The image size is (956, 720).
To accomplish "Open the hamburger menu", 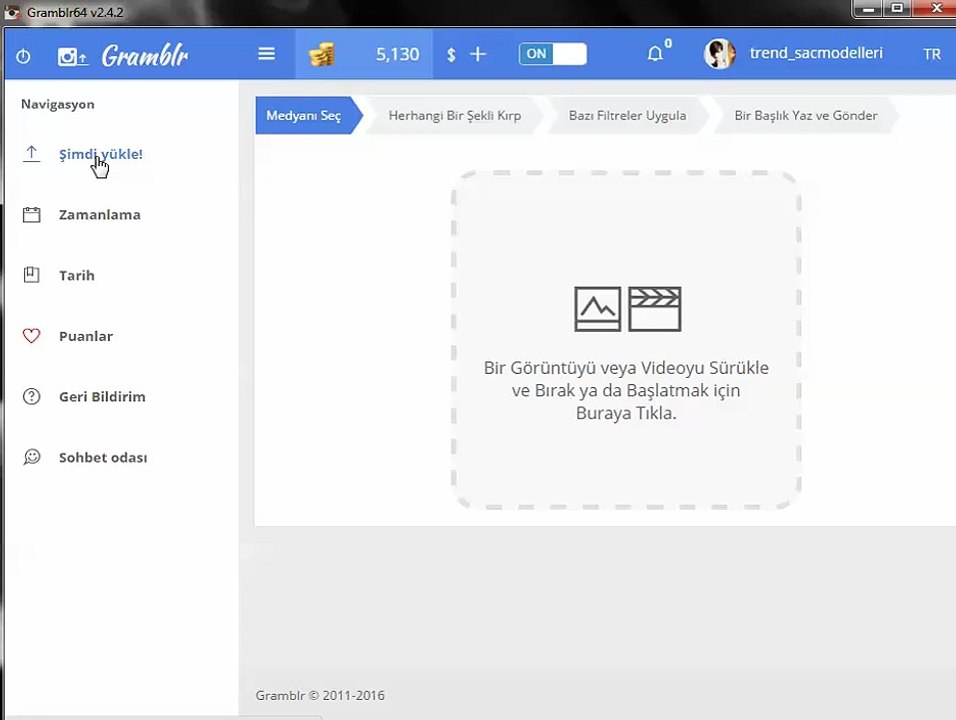I will 266,54.
